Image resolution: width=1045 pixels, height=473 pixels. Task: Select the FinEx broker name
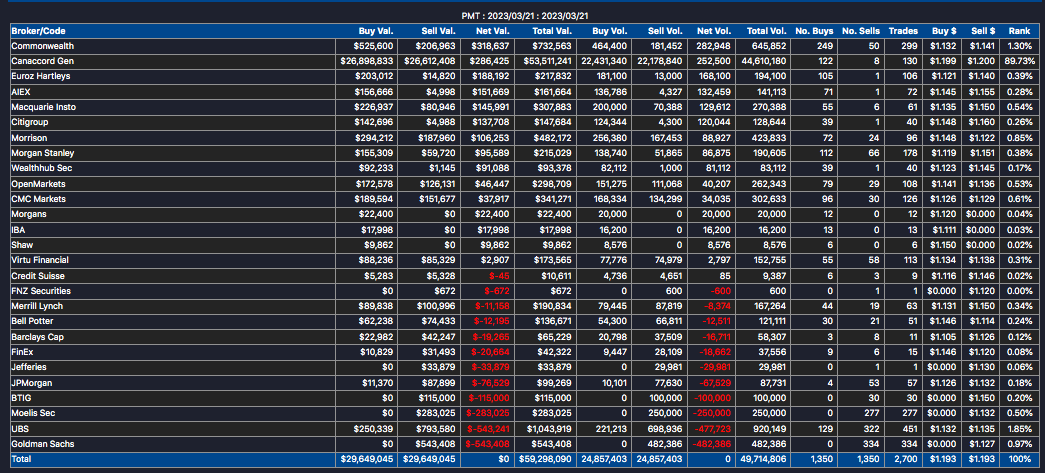click(x=22, y=351)
